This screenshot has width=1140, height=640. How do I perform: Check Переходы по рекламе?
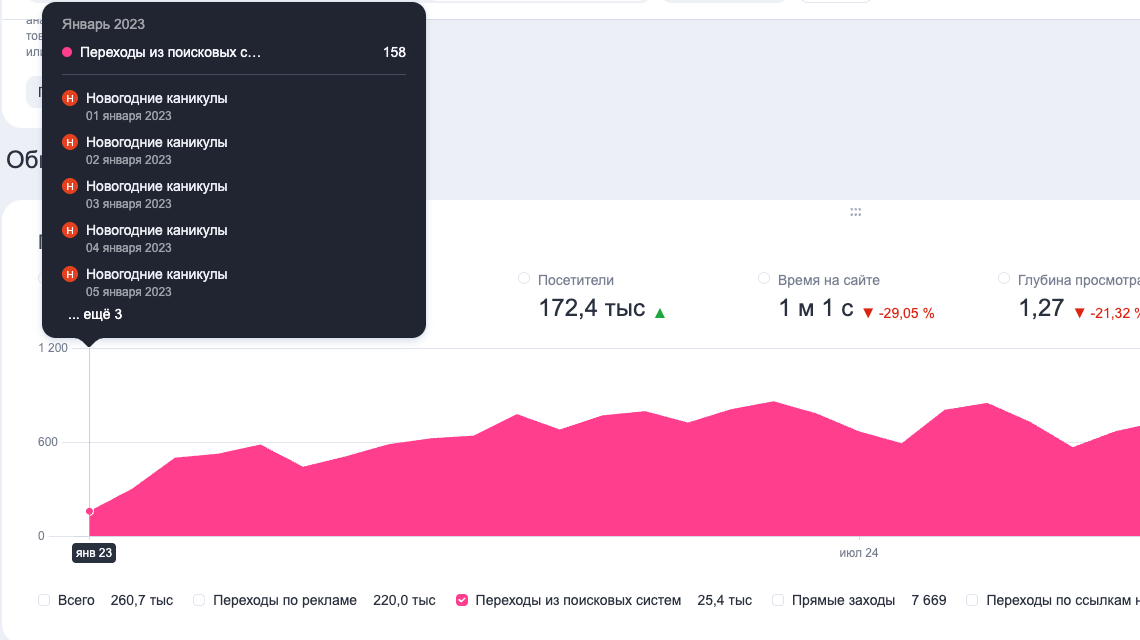coord(199,599)
